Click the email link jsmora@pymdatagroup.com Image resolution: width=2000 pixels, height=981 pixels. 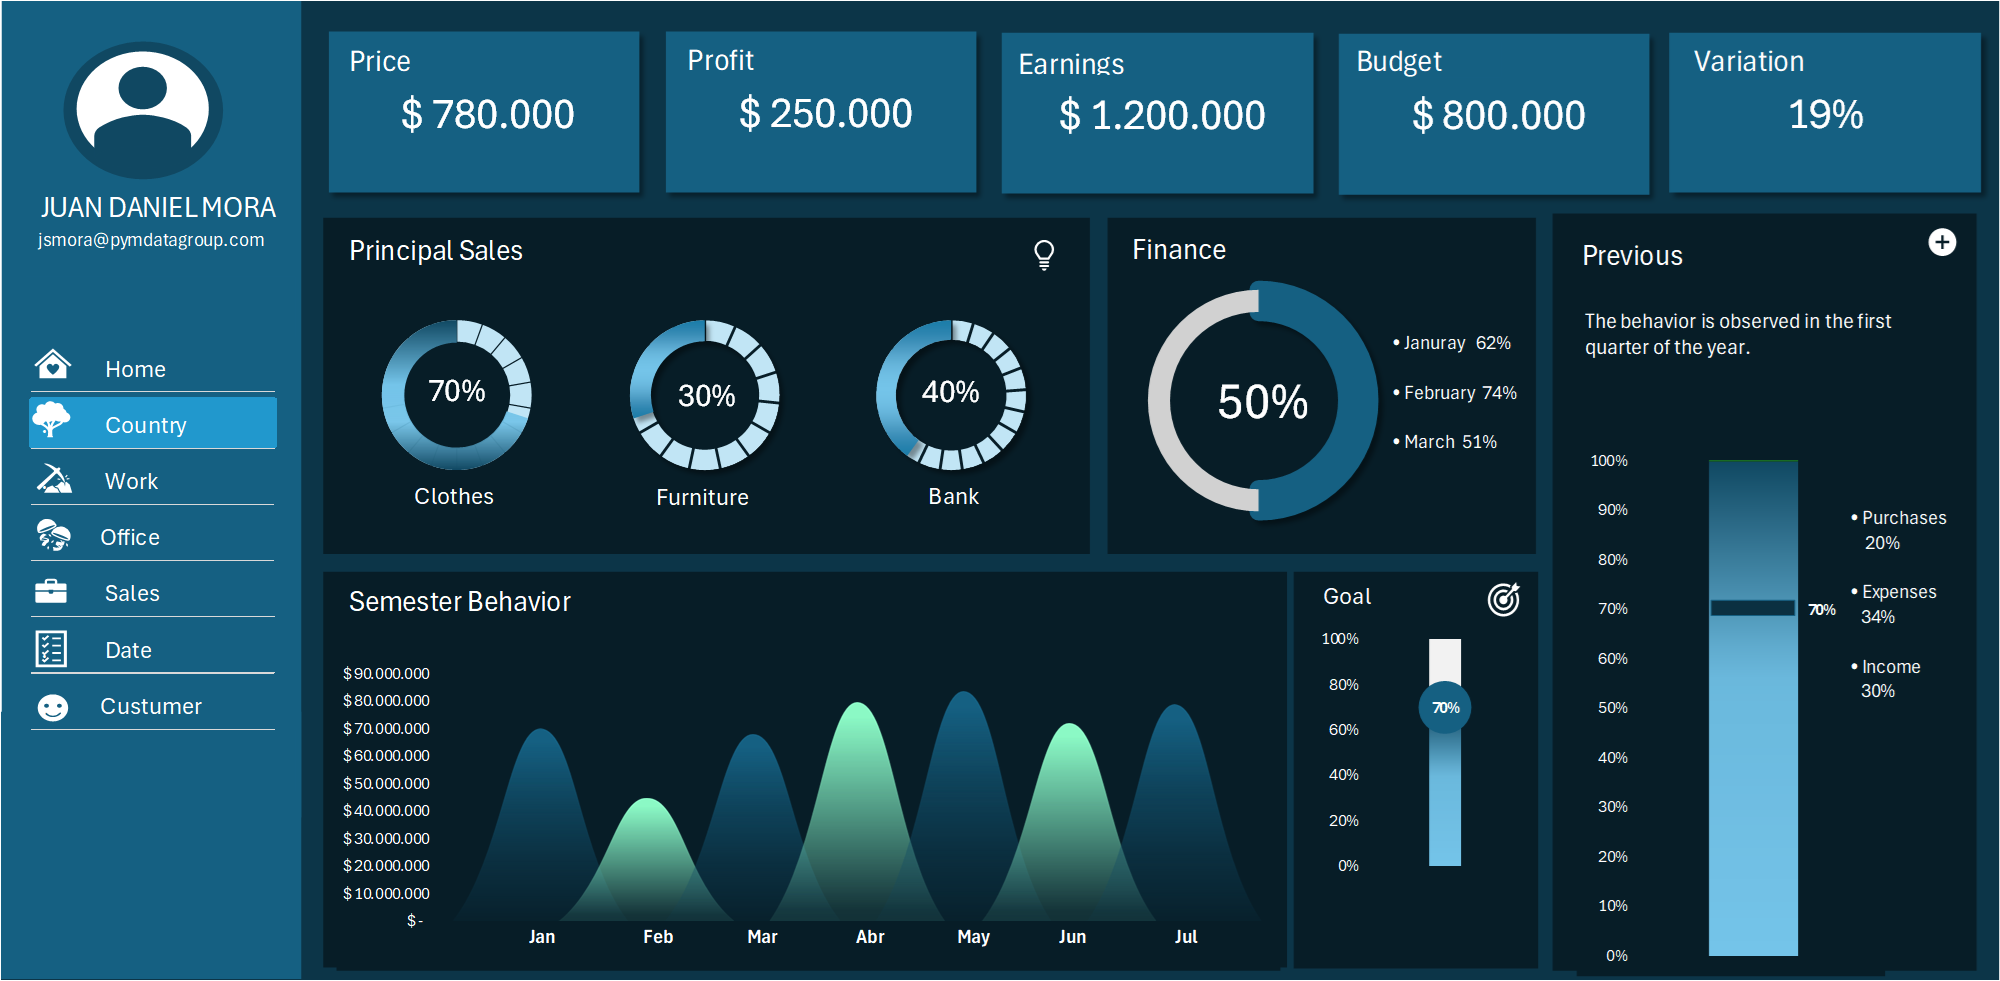pyautogui.click(x=151, y=239)
